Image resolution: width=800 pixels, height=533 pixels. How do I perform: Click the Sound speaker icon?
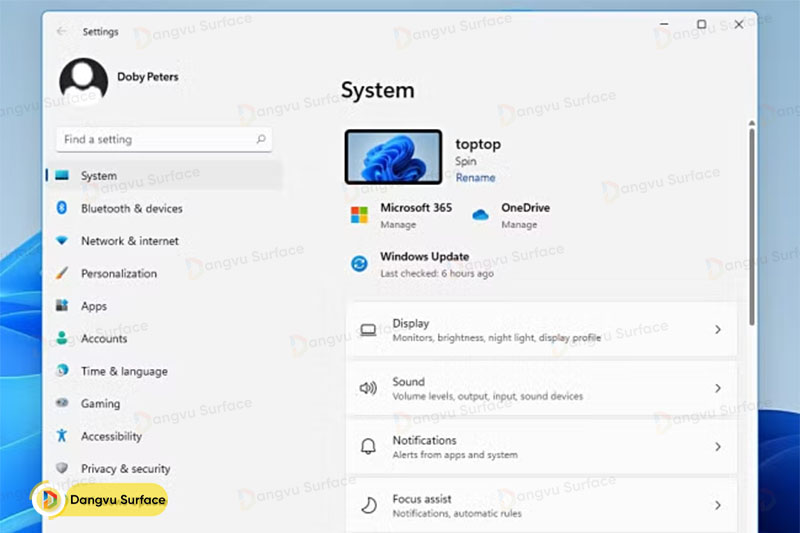pyautogui.click(x=368, y=389)
